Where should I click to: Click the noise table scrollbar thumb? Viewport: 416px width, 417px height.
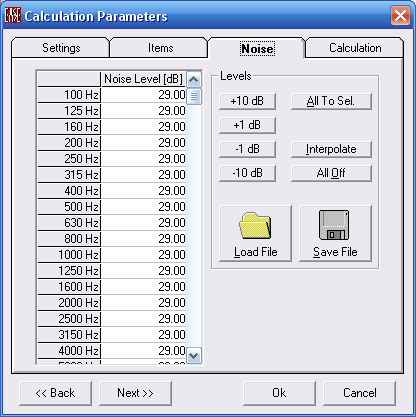click(194, 97)
